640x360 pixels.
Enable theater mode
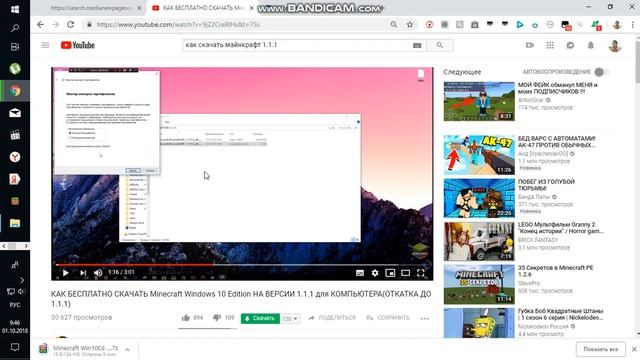[405, 273]
